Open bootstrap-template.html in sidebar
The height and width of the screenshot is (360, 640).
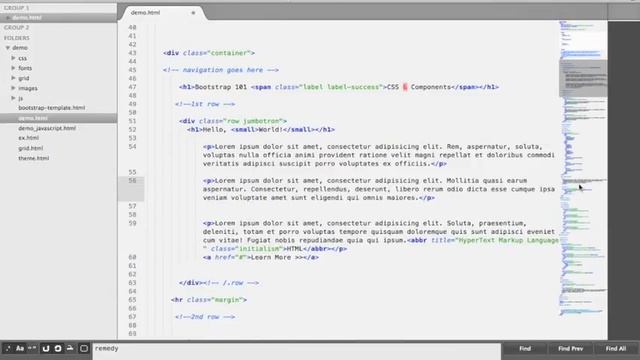[x=52, y=108]
